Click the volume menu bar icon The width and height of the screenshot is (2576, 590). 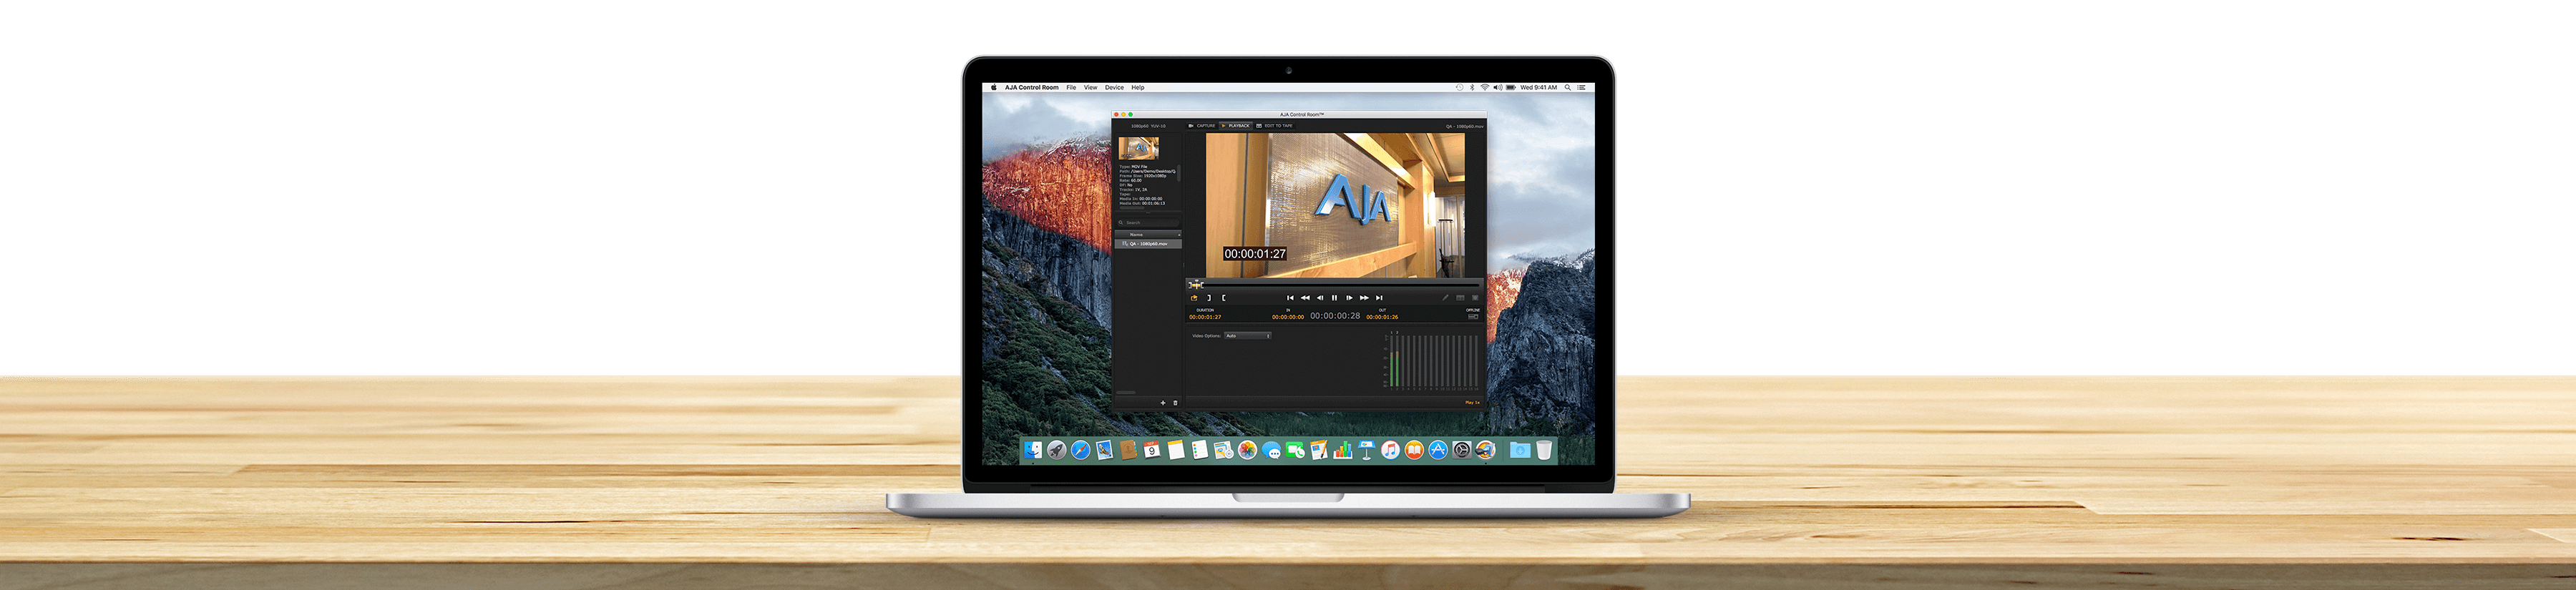coord(1498,88)
